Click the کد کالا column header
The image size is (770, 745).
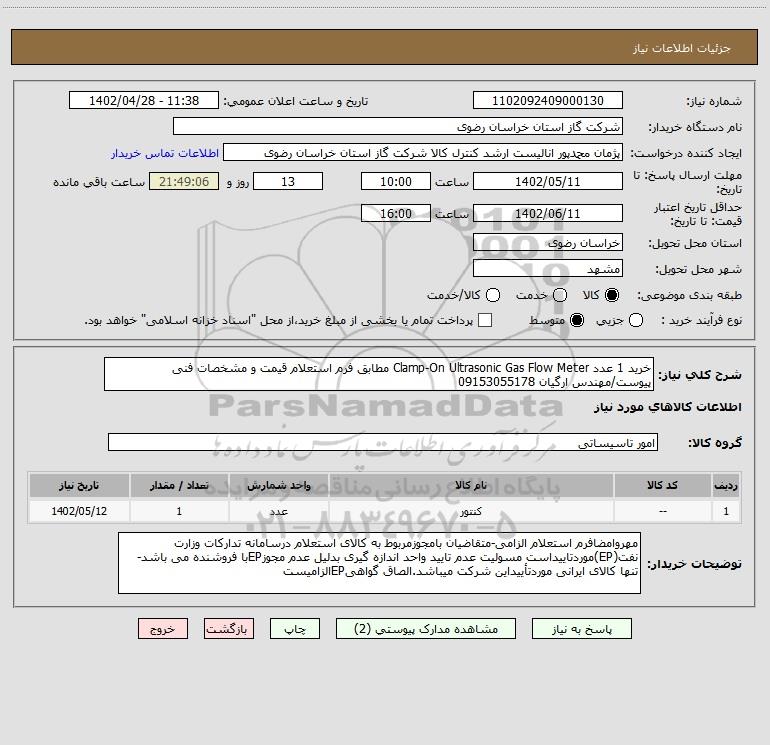point(662,485)
